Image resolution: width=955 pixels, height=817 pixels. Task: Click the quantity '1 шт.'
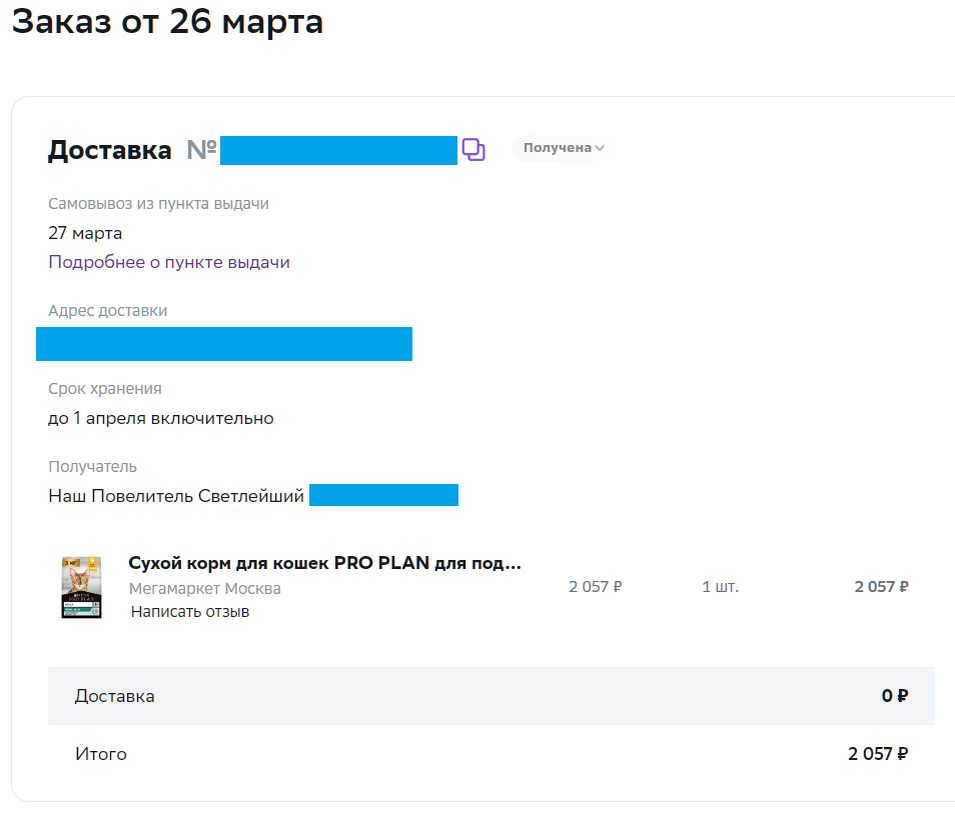pos(720,587)
